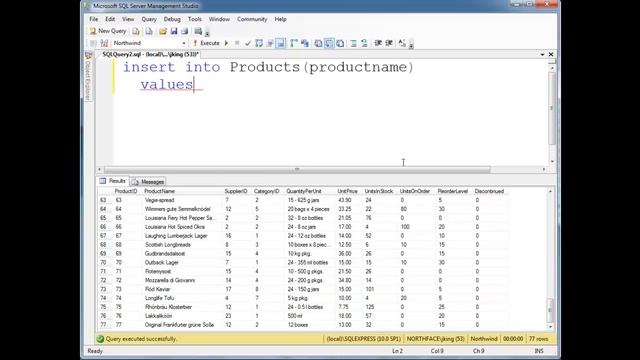
Task: Parse the query with the checkmark icon
Action: coord(248,43)
